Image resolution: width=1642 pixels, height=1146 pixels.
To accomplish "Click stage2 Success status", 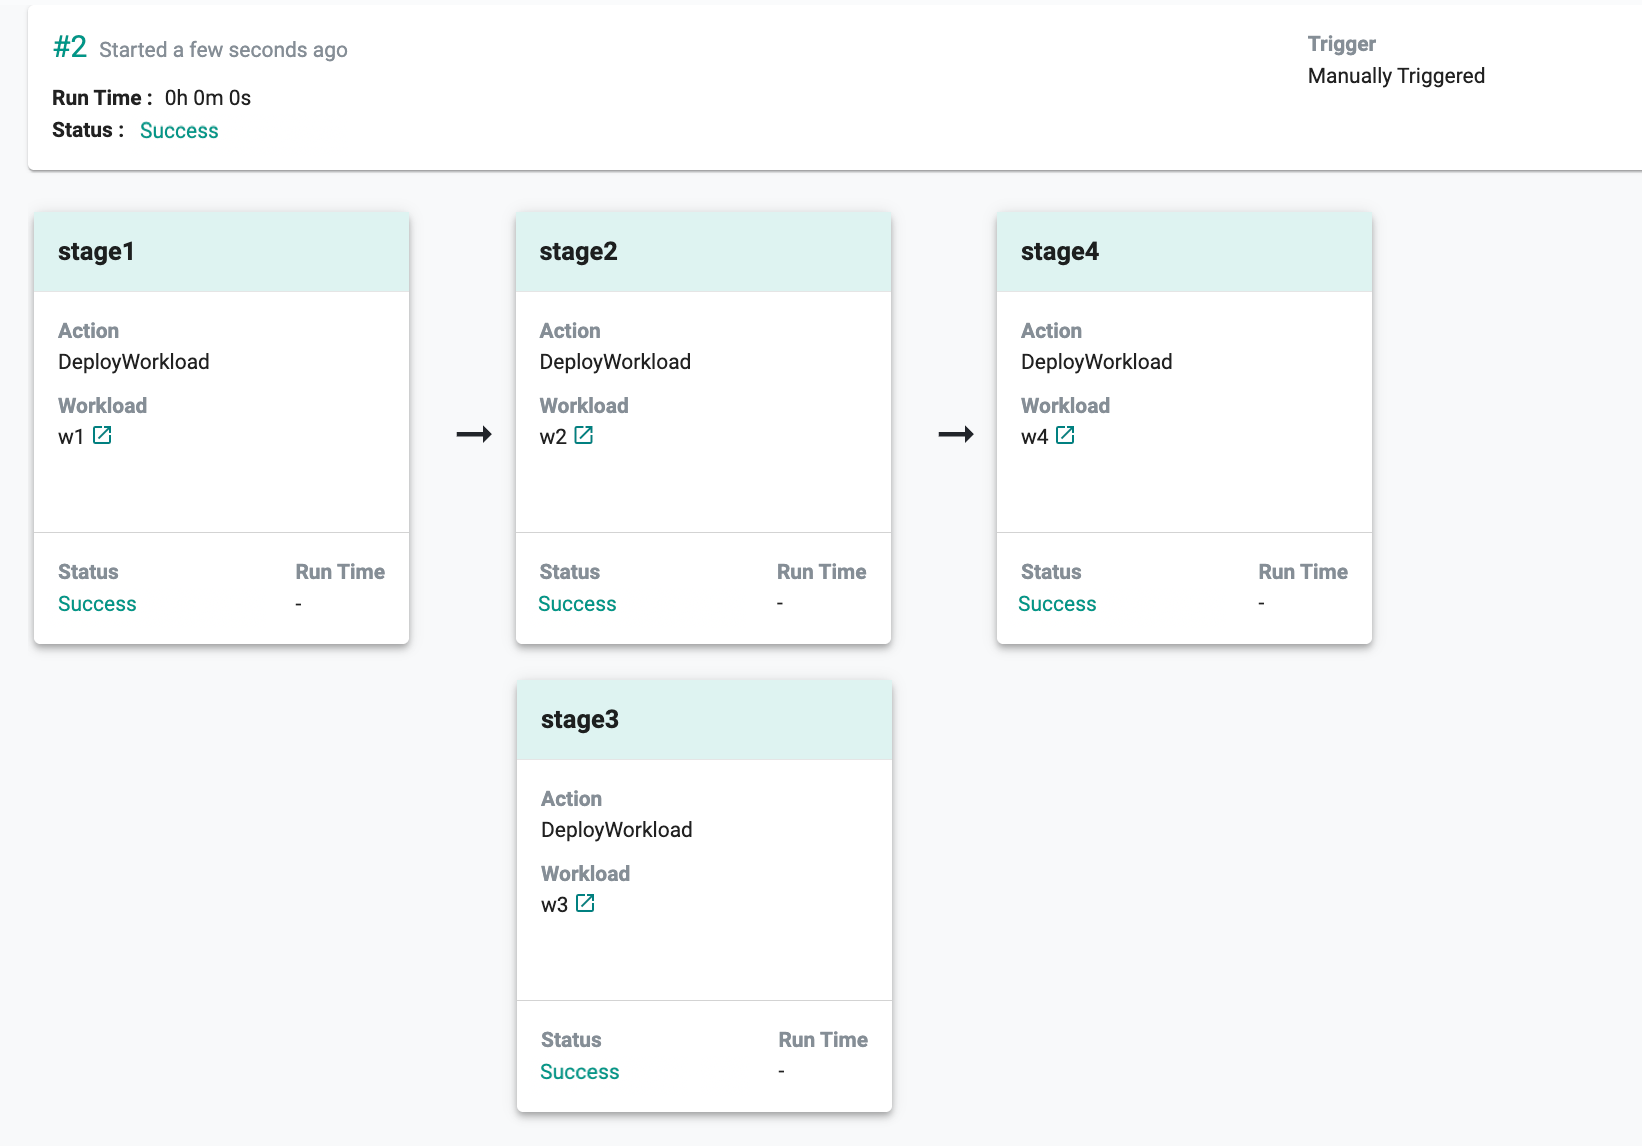I will [x=577, y=604].
